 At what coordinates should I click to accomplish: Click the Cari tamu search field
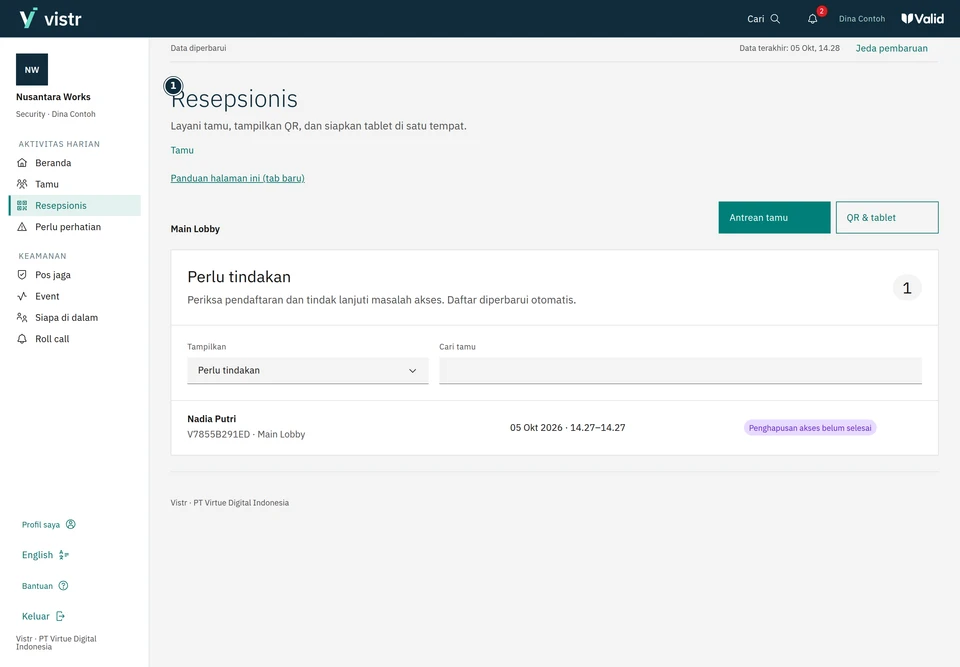pyautogui.click(x=680, y=371)
